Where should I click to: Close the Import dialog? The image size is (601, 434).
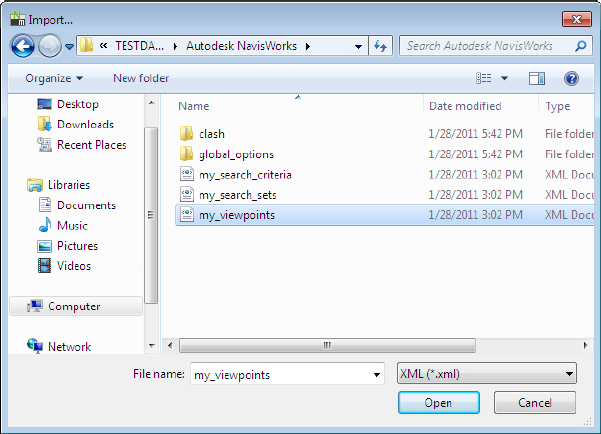576,19
